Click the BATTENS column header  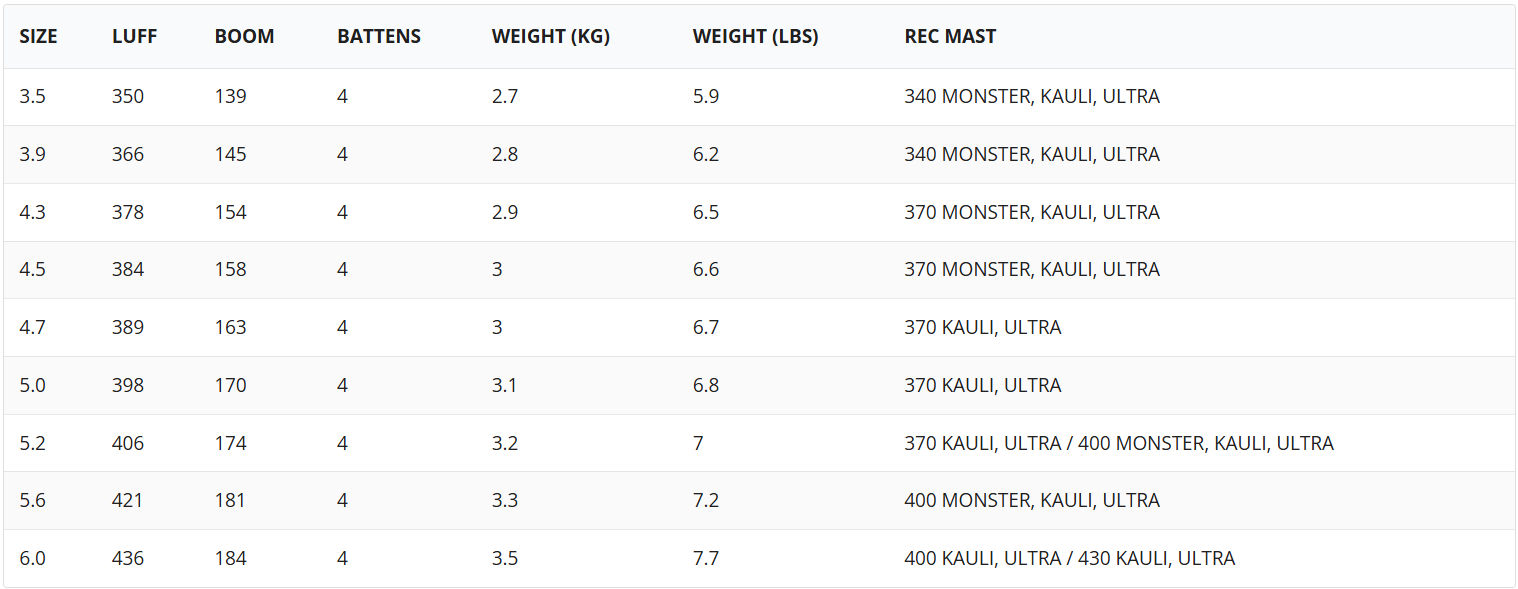pyautogui.click(x=379, y=37)
